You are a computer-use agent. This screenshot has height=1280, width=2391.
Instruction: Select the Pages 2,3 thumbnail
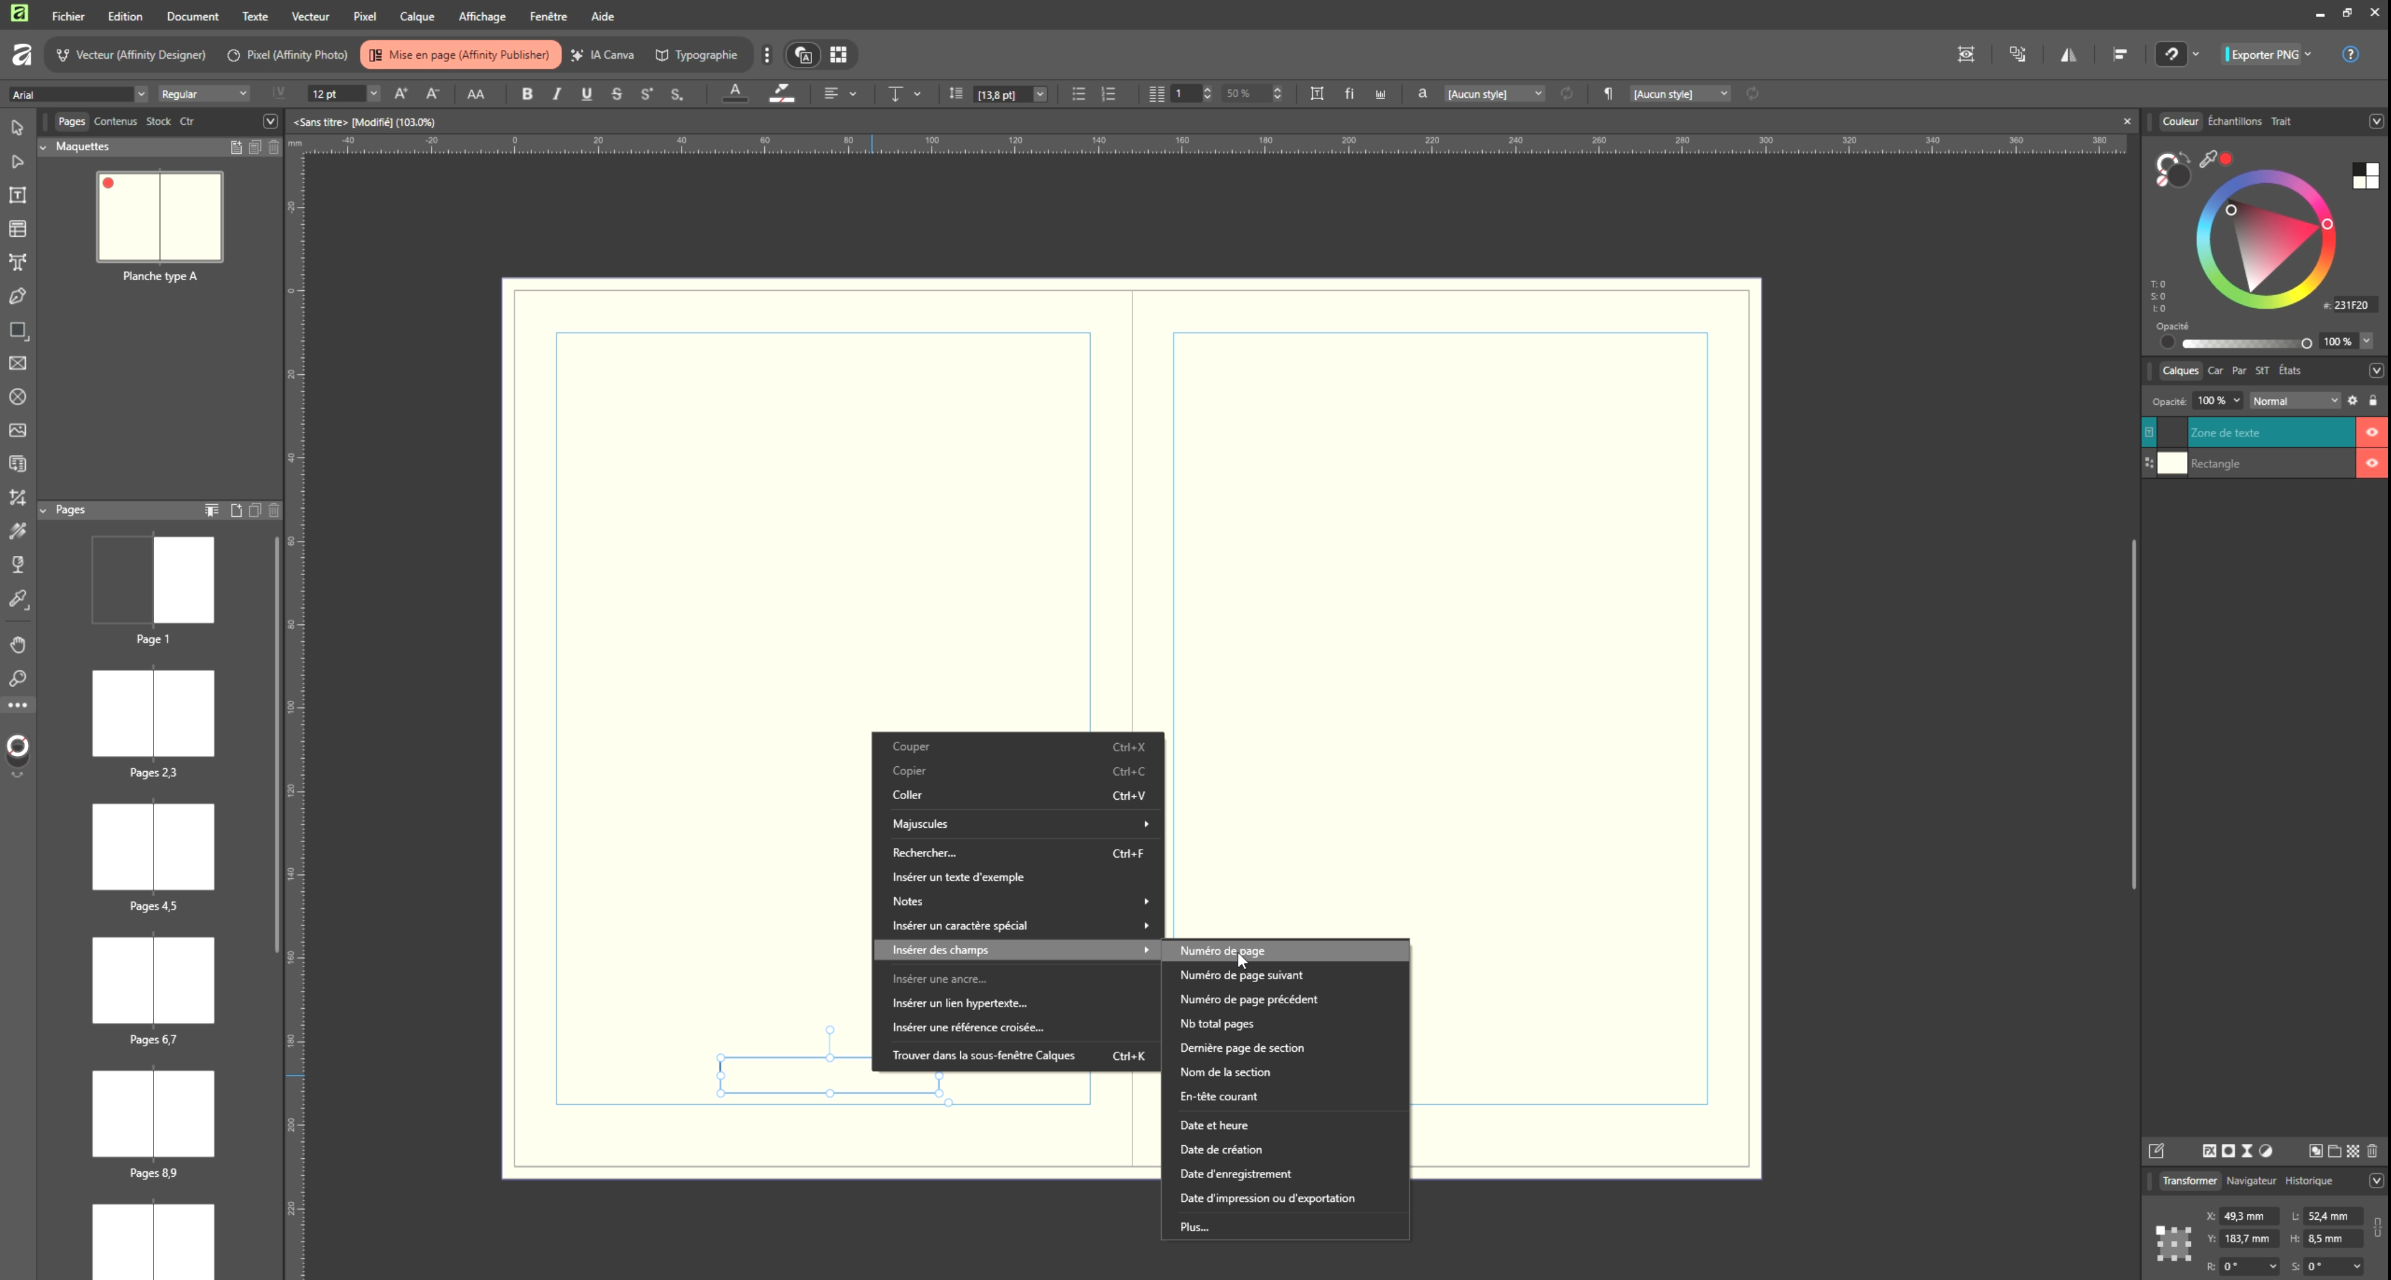tap(153, 714)
